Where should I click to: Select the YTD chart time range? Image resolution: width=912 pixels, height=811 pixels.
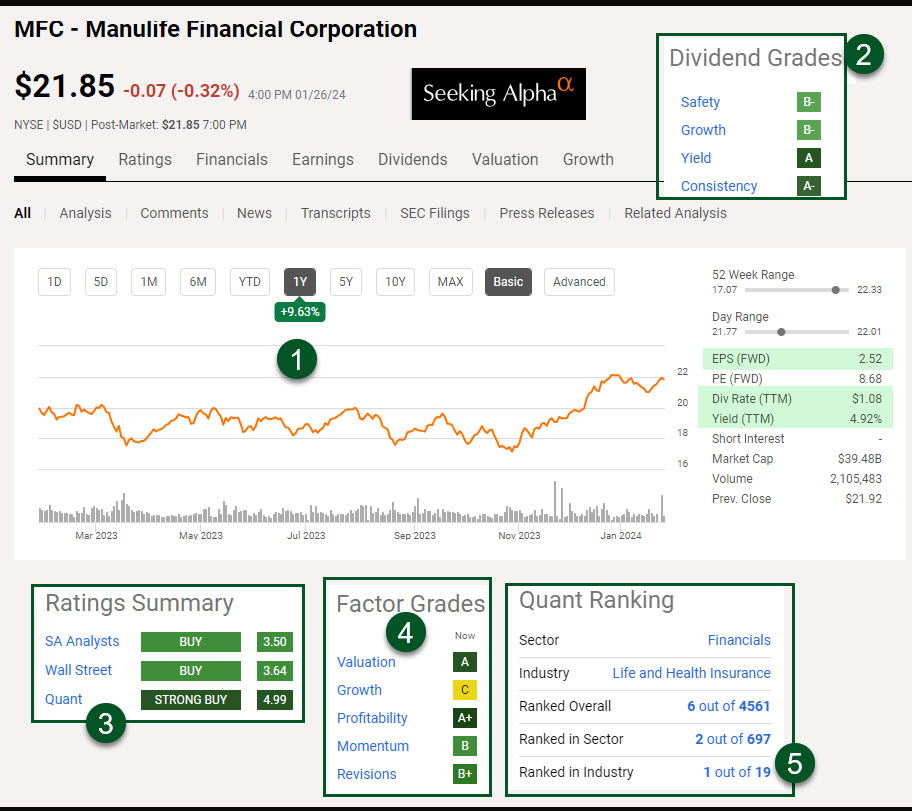coord(249,282)
